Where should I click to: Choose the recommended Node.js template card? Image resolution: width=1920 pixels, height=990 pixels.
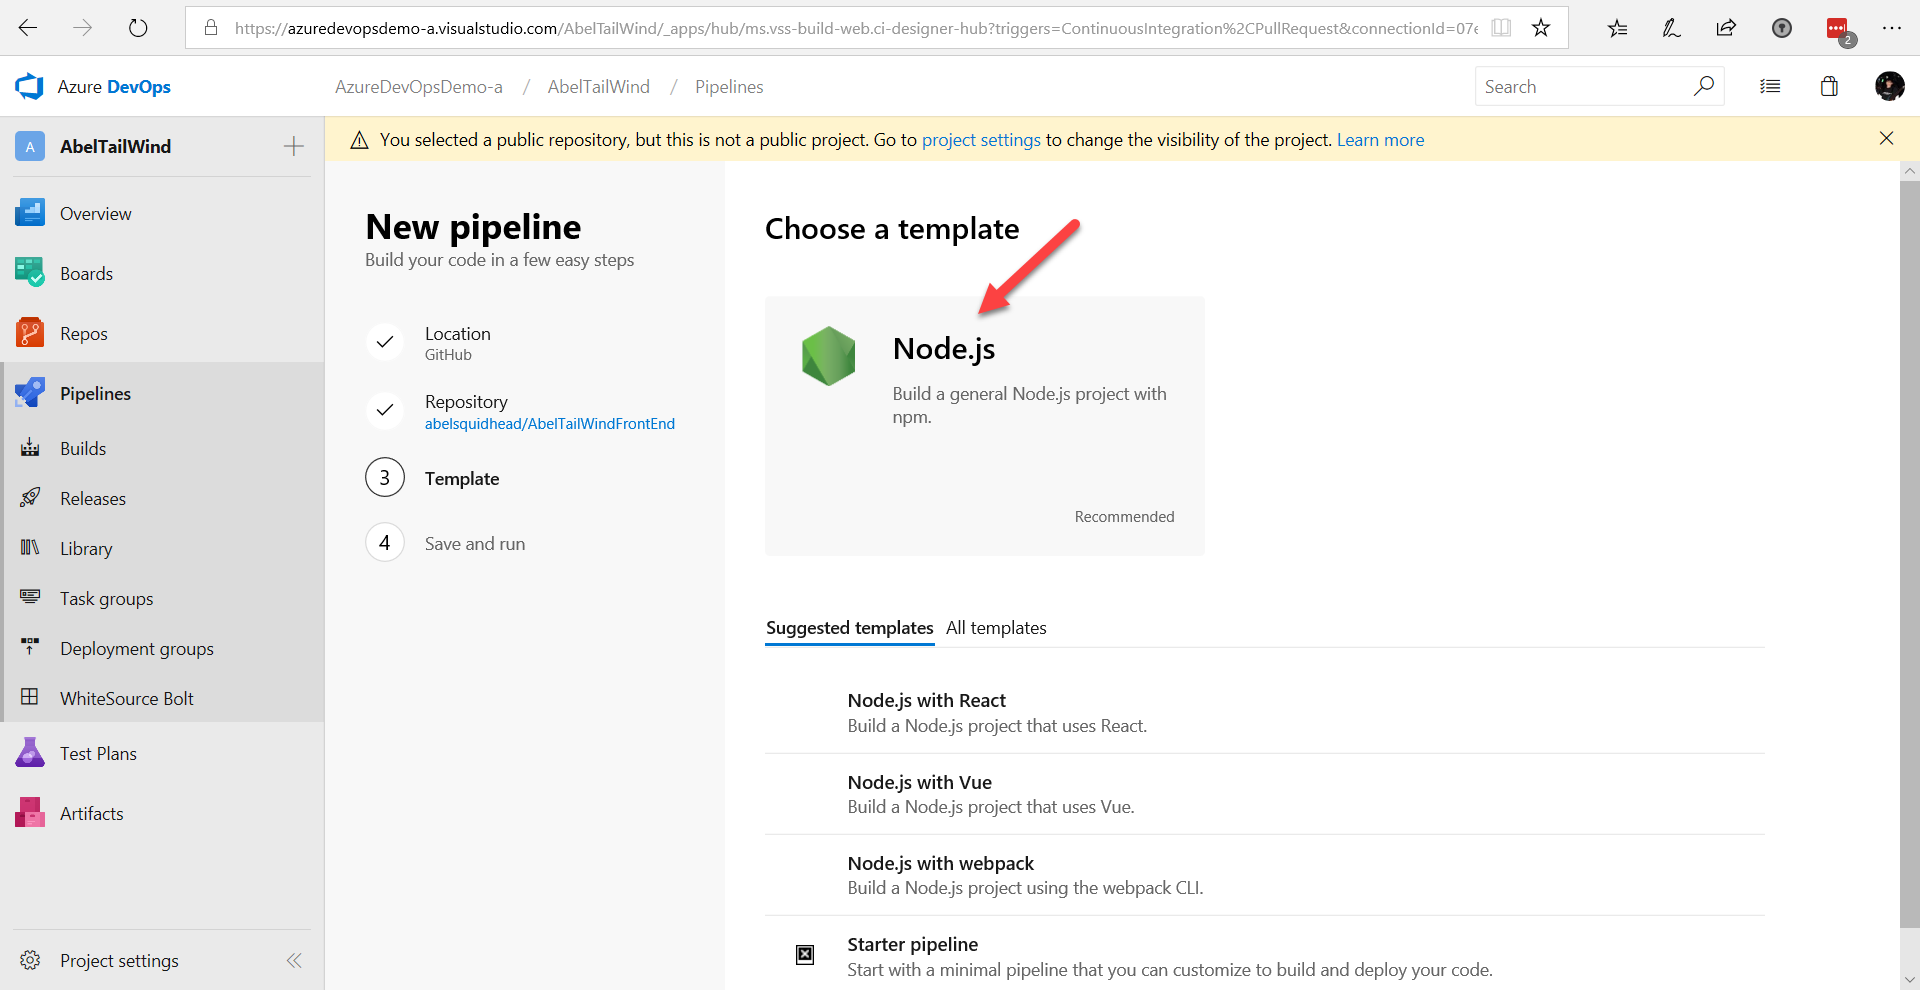985,425
